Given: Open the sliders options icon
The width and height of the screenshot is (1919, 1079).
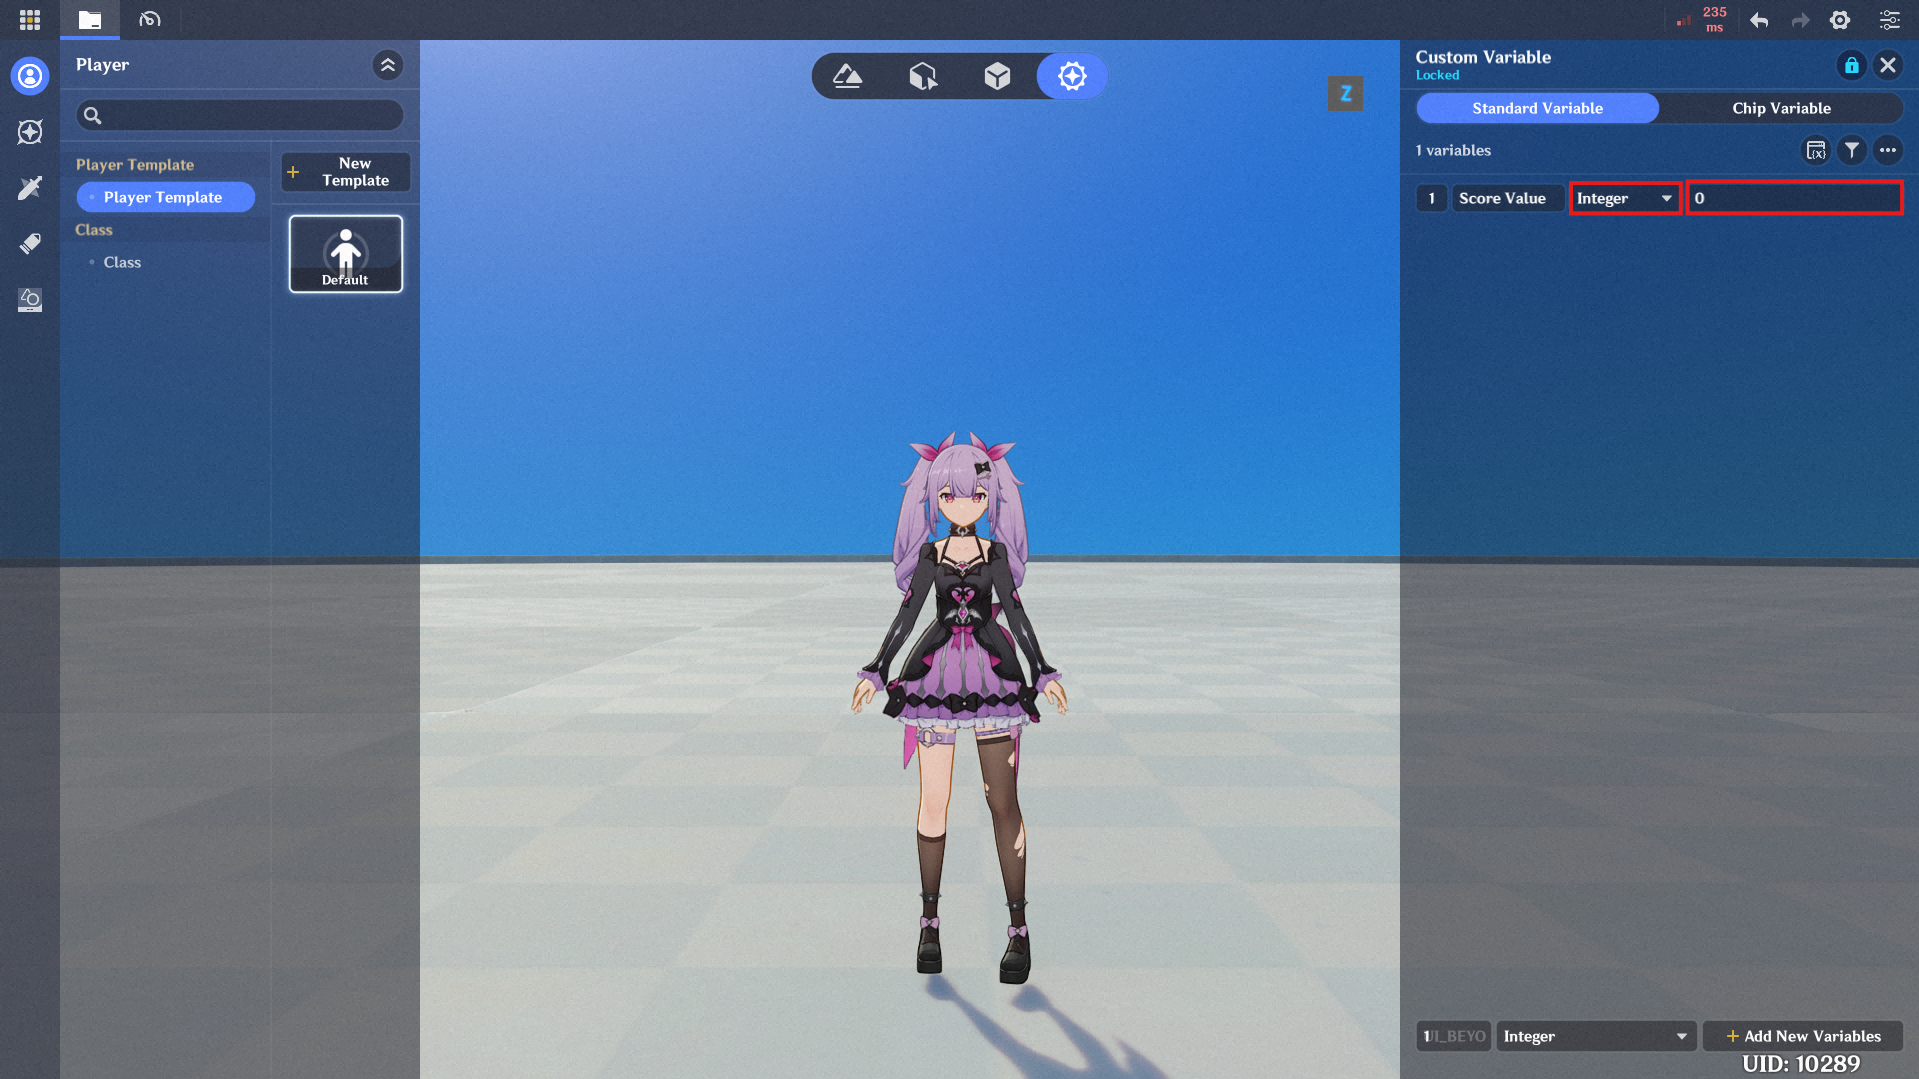Looking at the screenshot, I should [1889, 20].
